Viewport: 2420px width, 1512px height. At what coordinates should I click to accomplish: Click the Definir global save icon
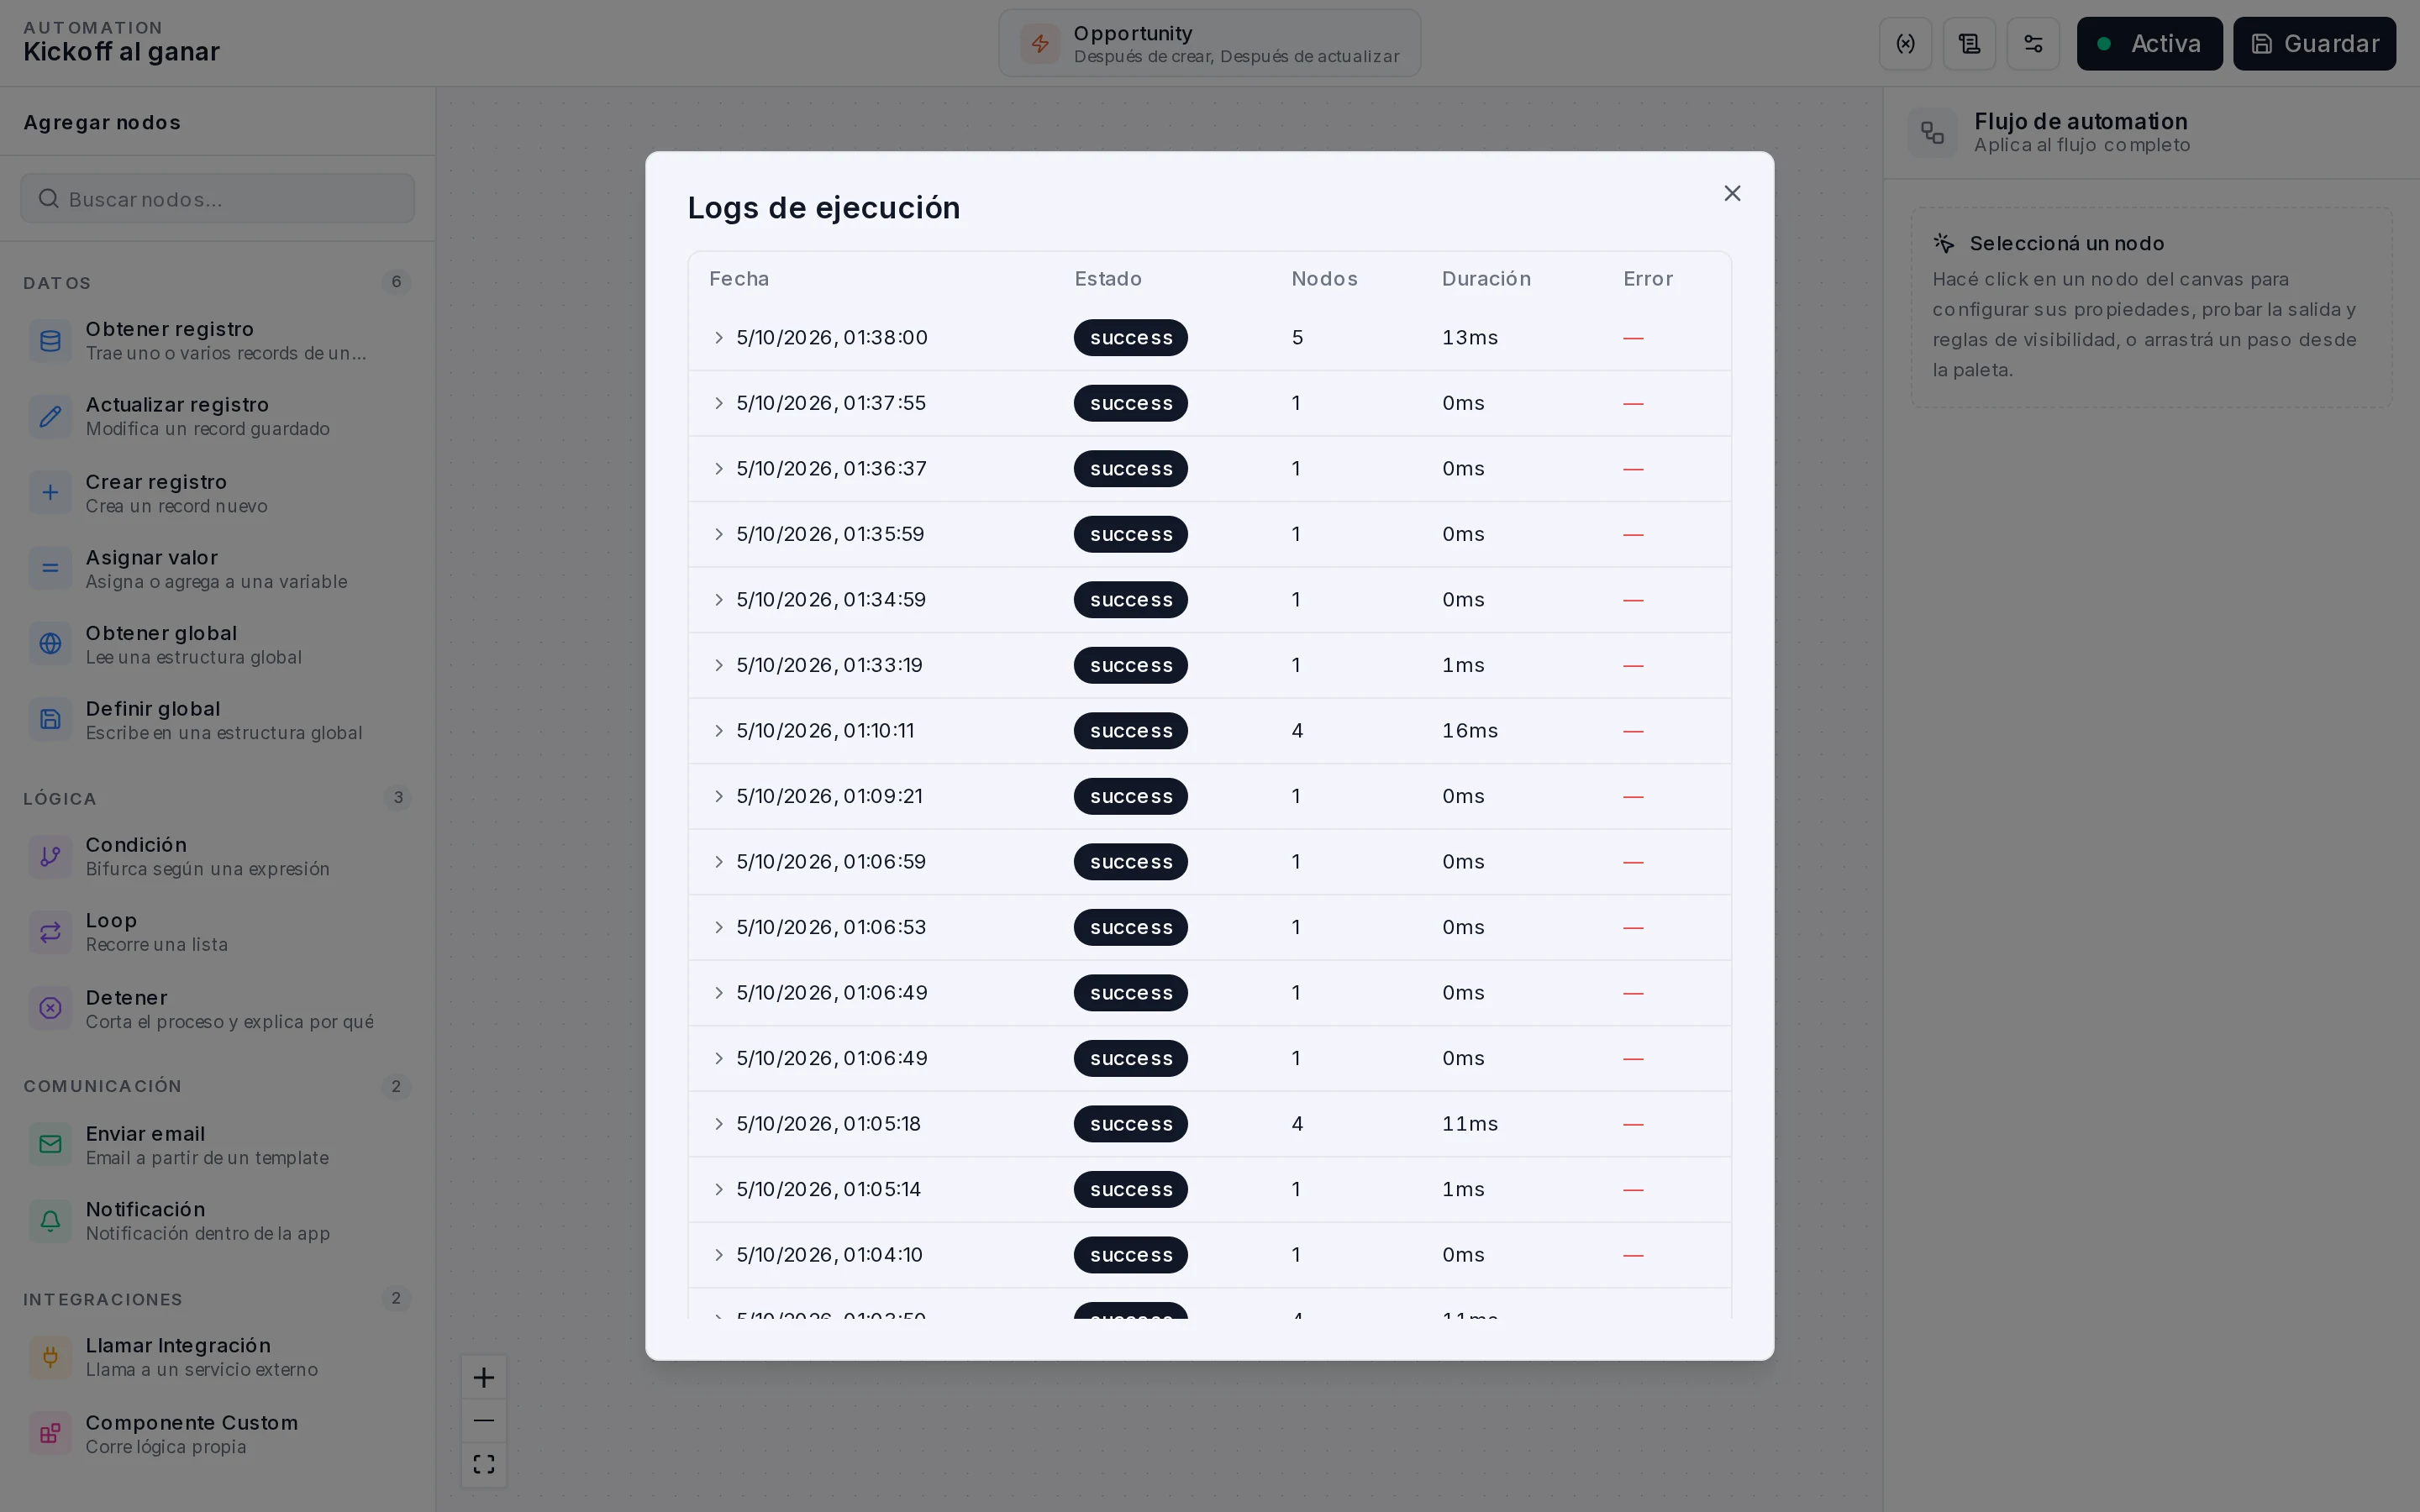50,719
